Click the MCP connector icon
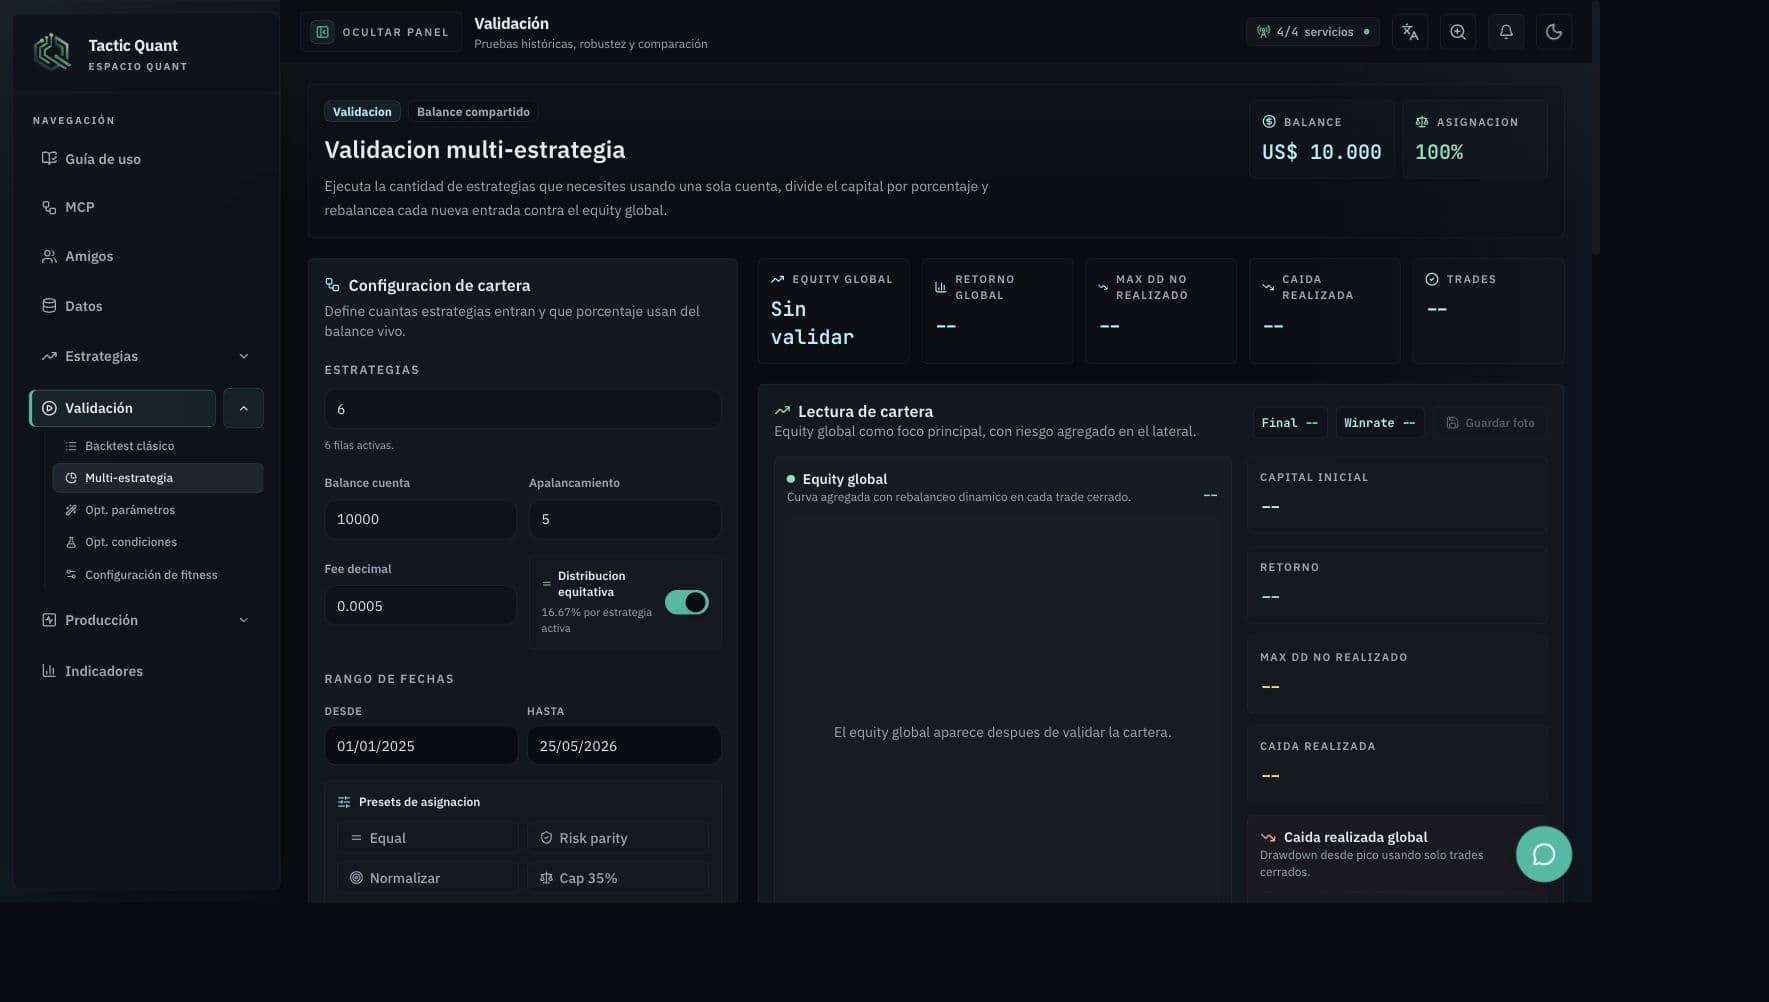Image resolution: width=1769 pixels, height=1002 pixels. [49, 207]
